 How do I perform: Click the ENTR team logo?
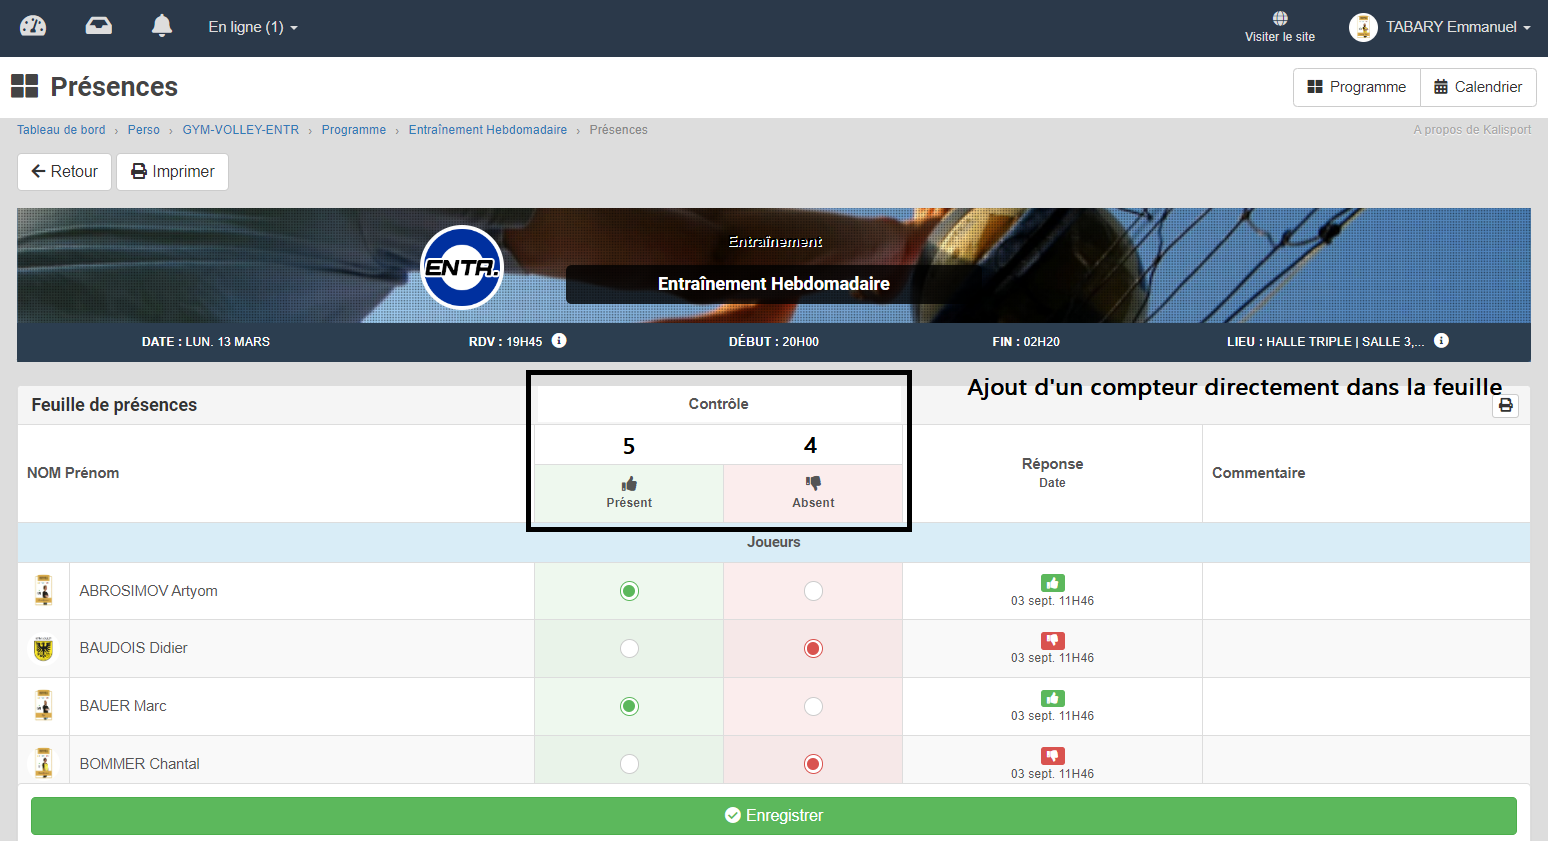(462, 268)
